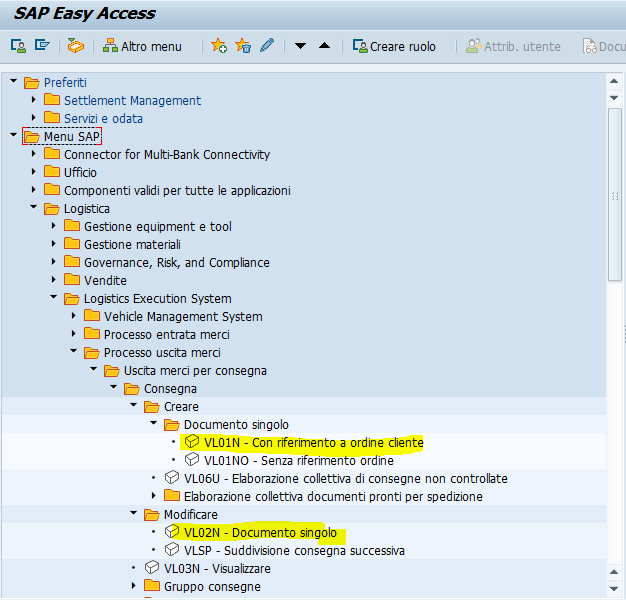Collapse the Preferiti folder

coord(14,81)
